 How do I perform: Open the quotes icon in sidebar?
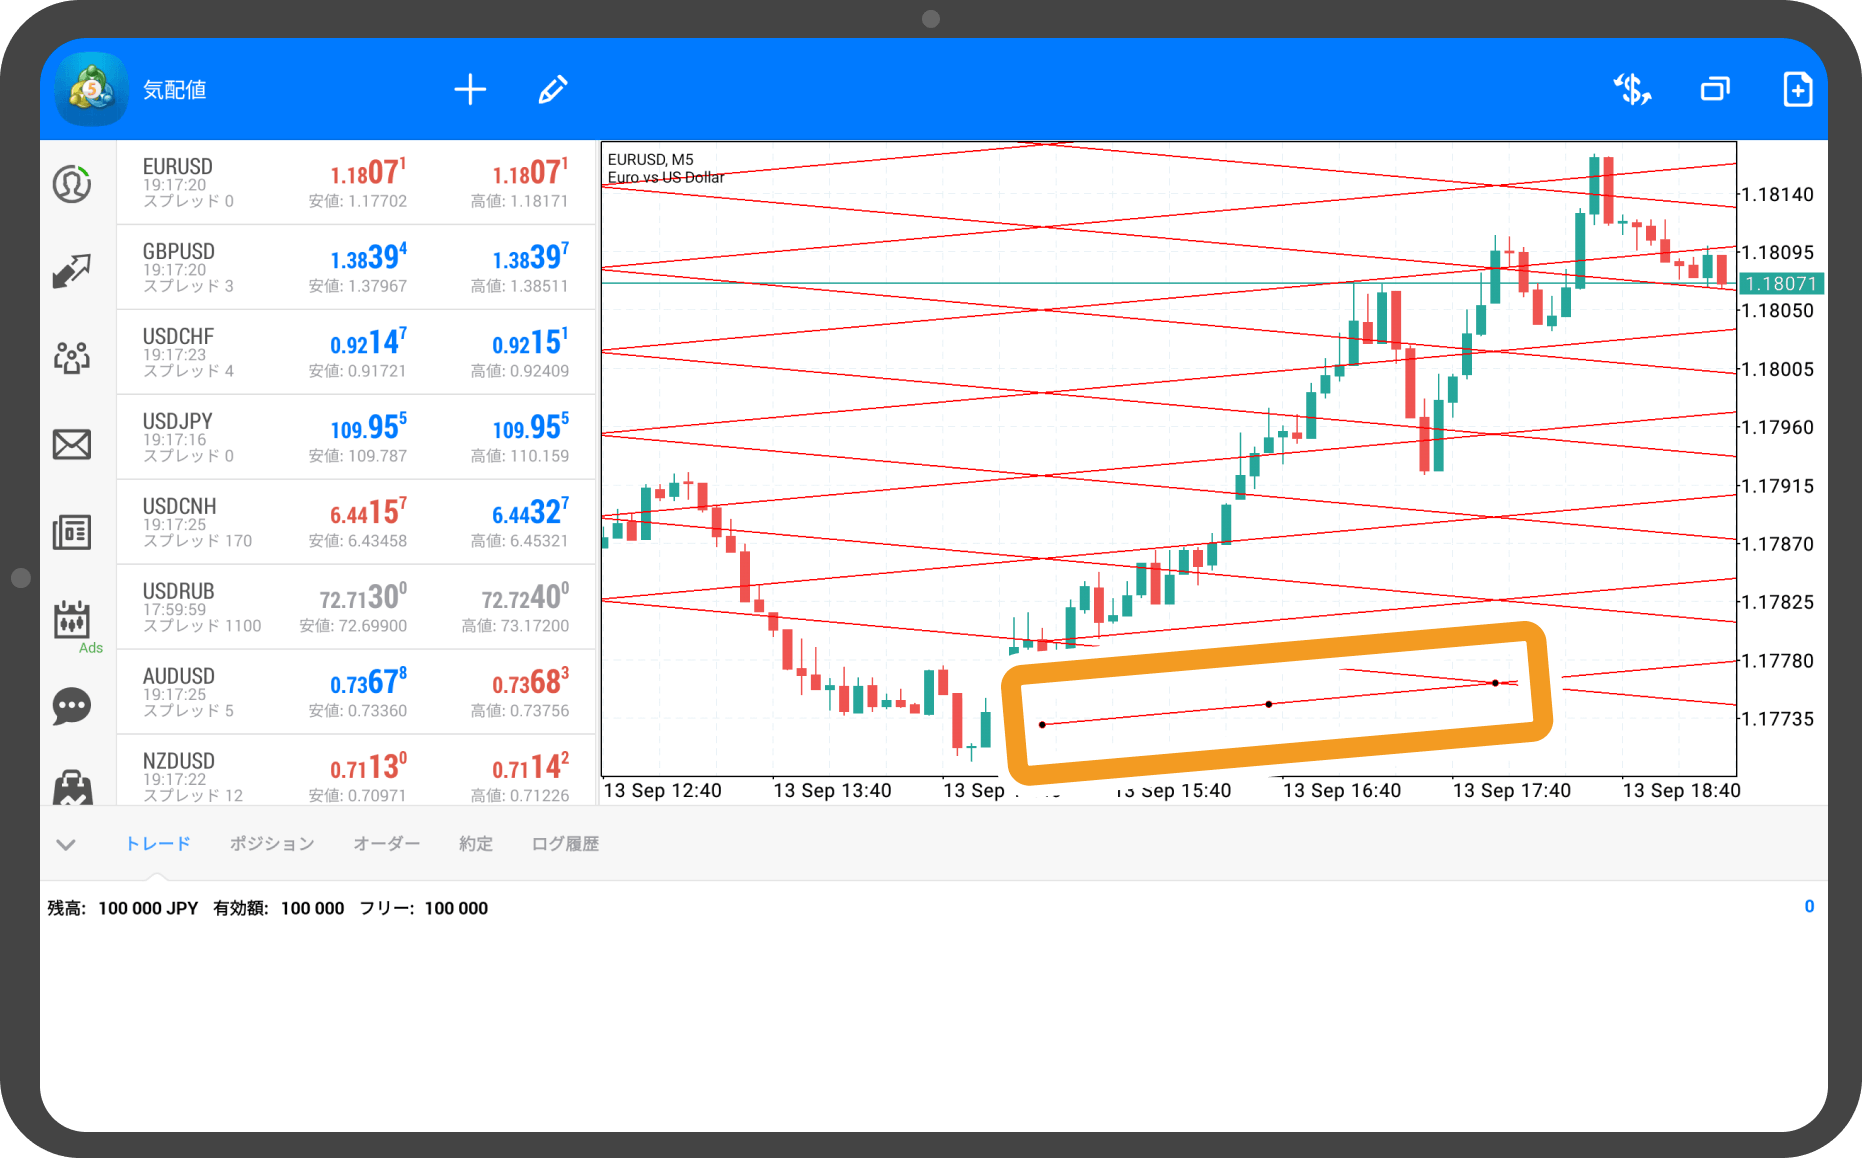tap(72, 184)
